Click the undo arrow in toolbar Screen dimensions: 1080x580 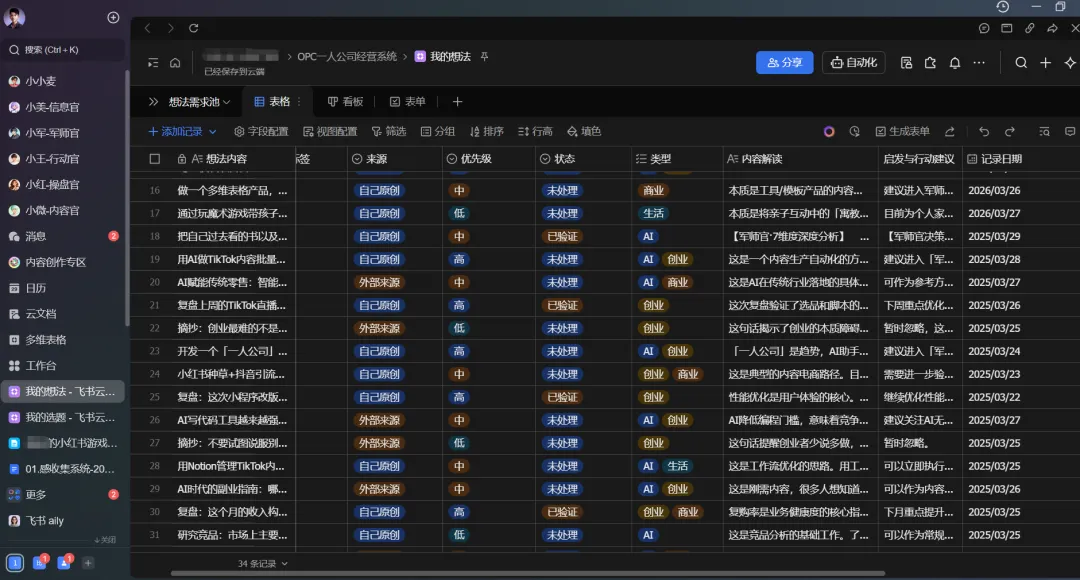(984, 132)
